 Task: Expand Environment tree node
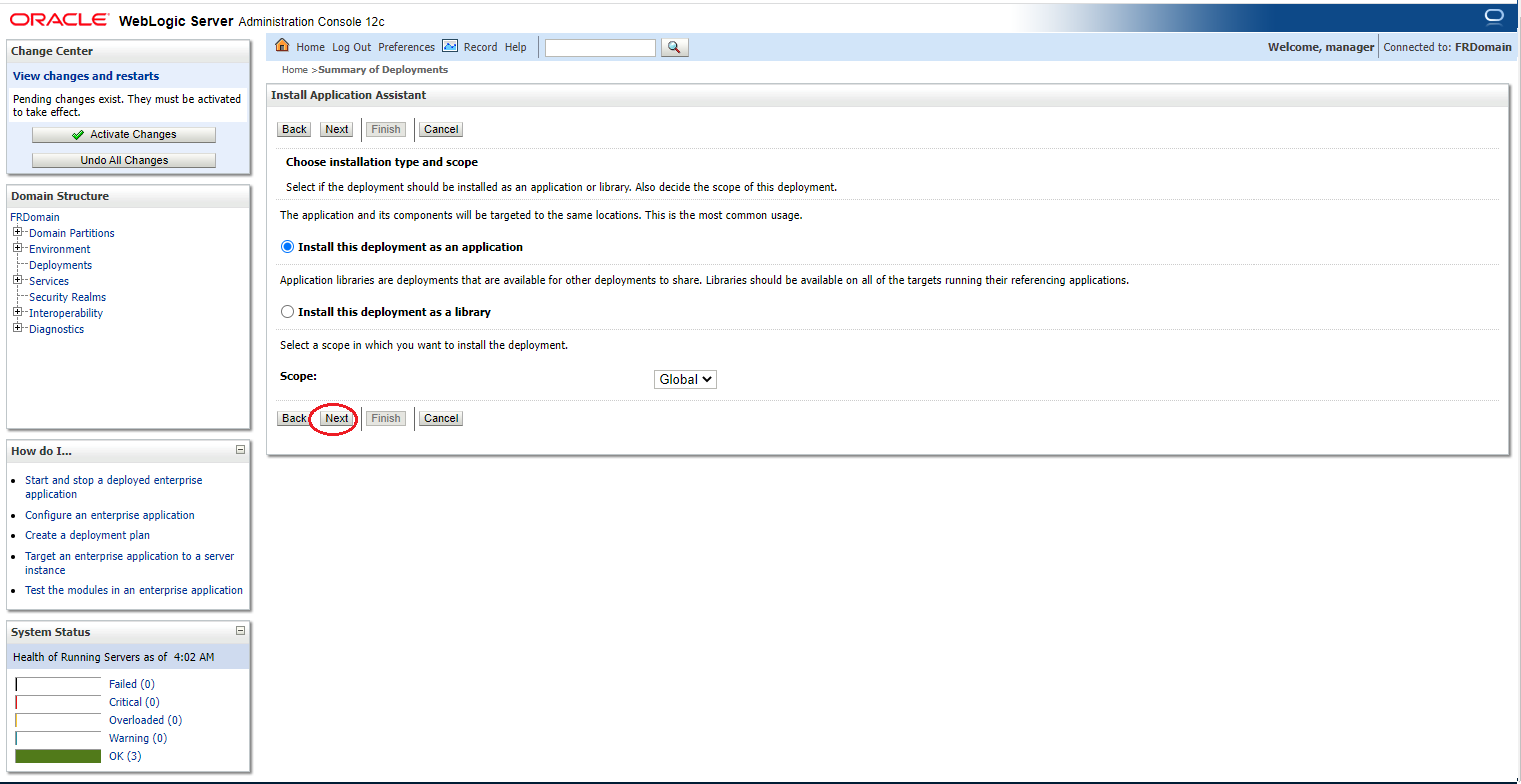point(18,249)
